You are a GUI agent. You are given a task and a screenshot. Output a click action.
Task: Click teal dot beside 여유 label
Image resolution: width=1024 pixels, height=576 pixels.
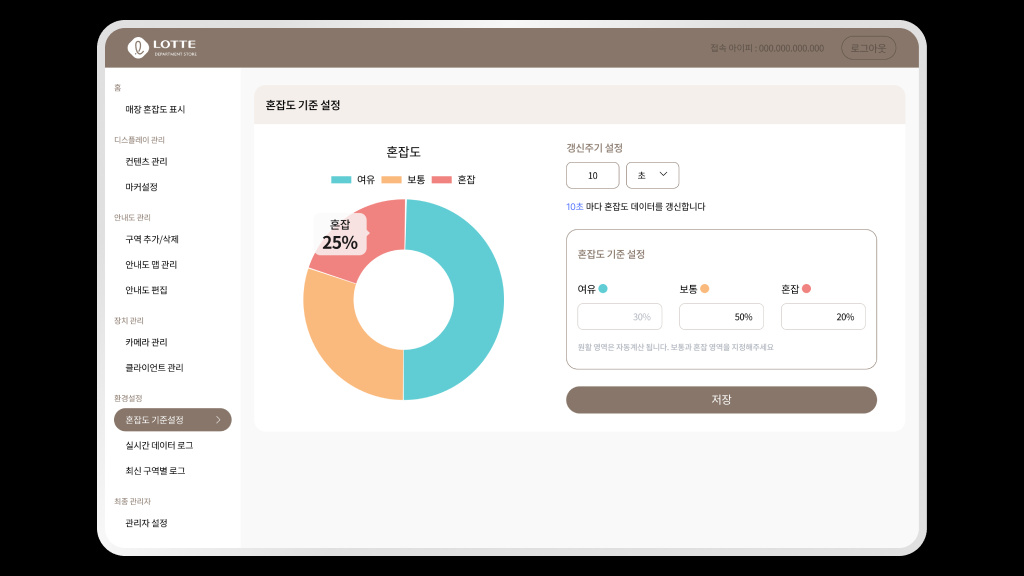point(603,289)
